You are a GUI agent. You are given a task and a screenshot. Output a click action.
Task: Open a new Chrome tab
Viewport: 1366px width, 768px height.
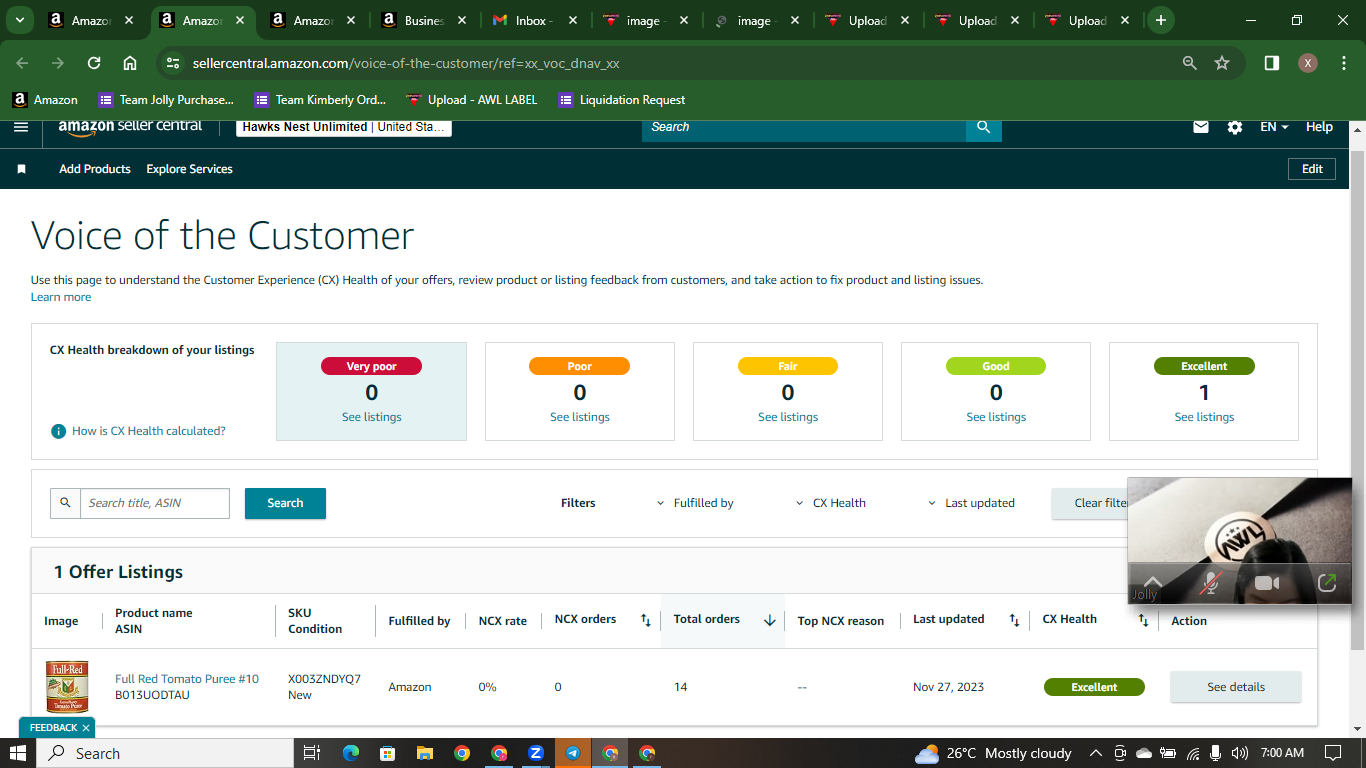tap(1160, 20)
